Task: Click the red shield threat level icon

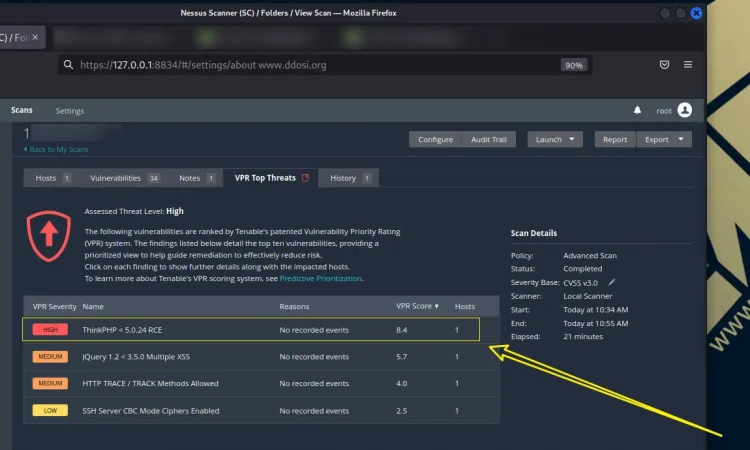Action: pyautogui.click(x=48, y=236)
